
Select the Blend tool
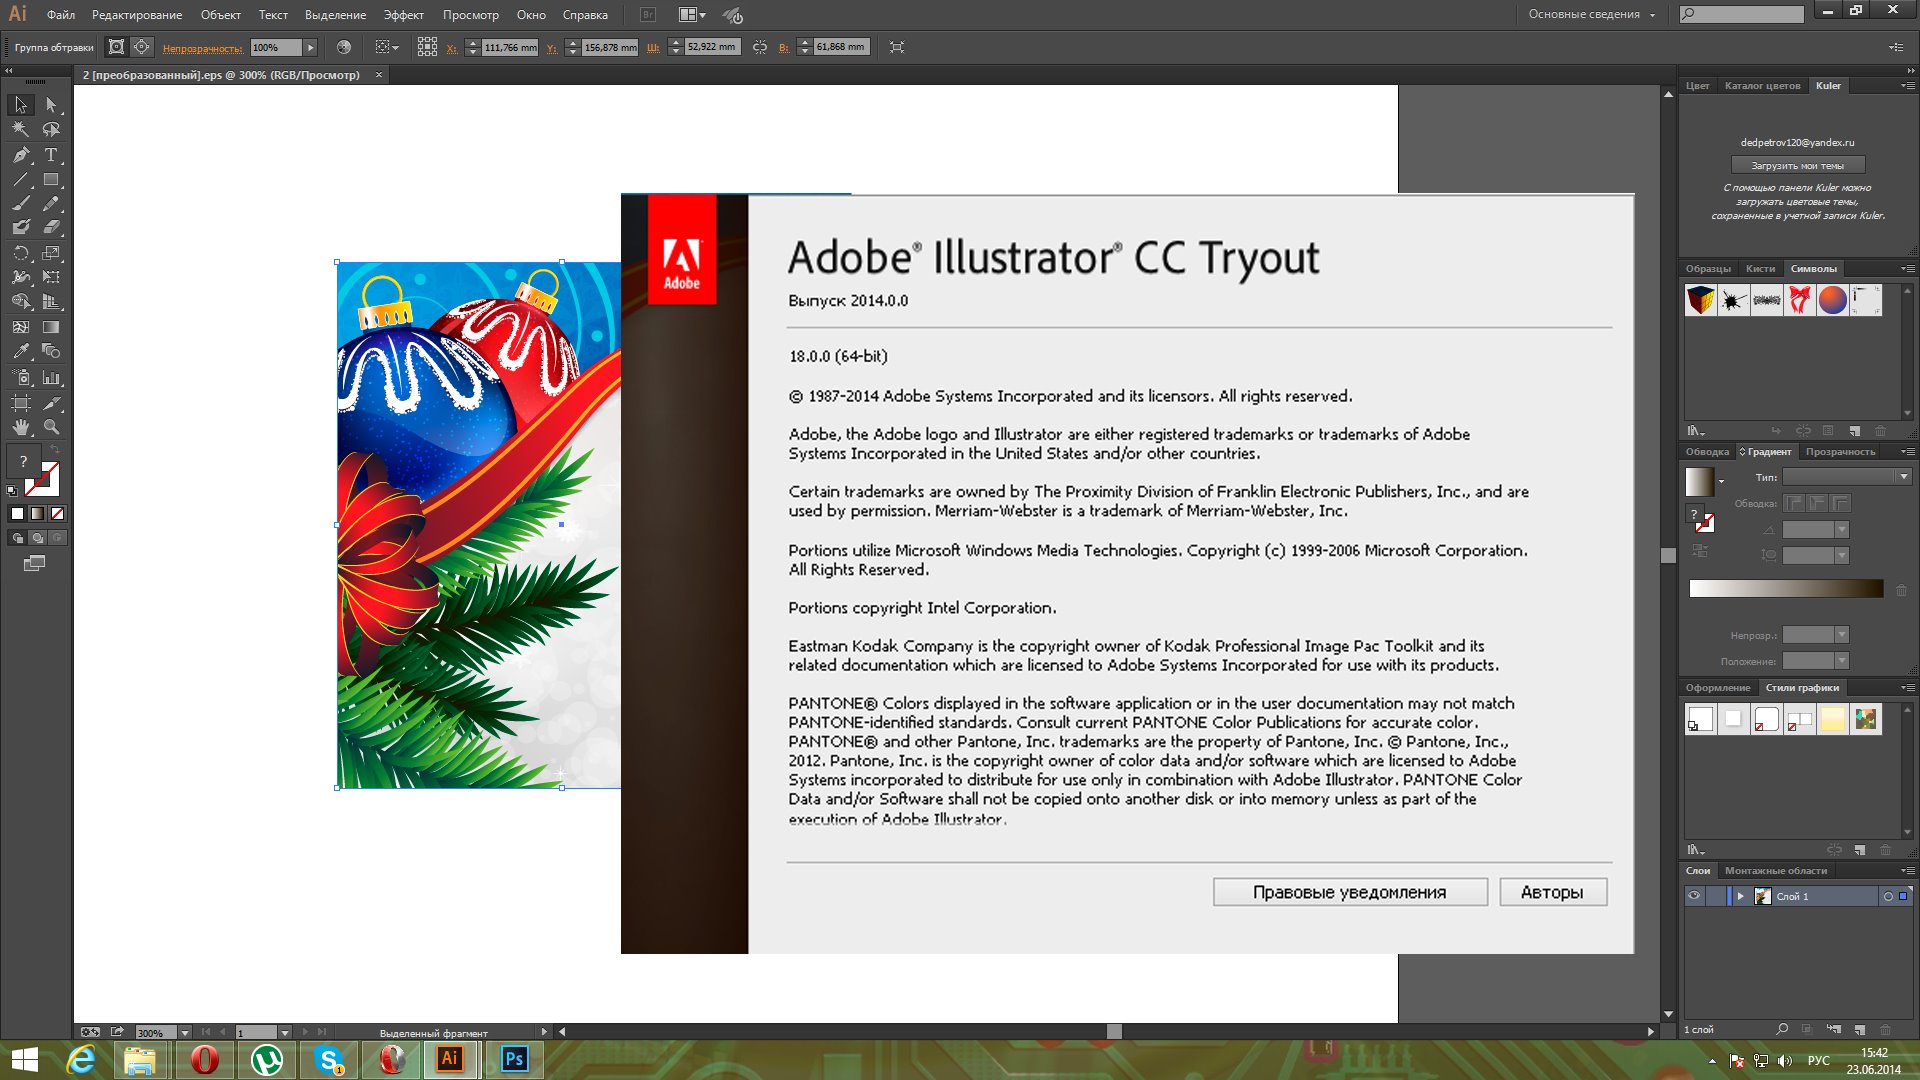(51, 352)
